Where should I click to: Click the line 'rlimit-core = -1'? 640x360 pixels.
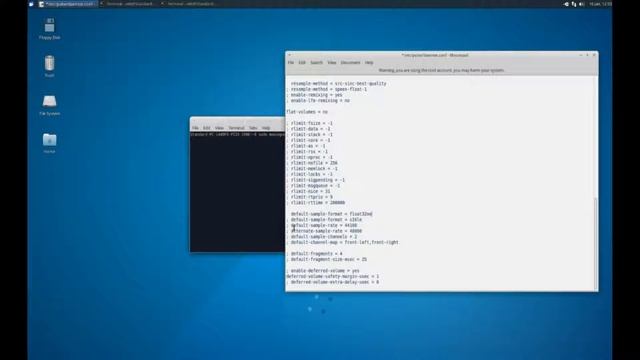coord(308,140)
